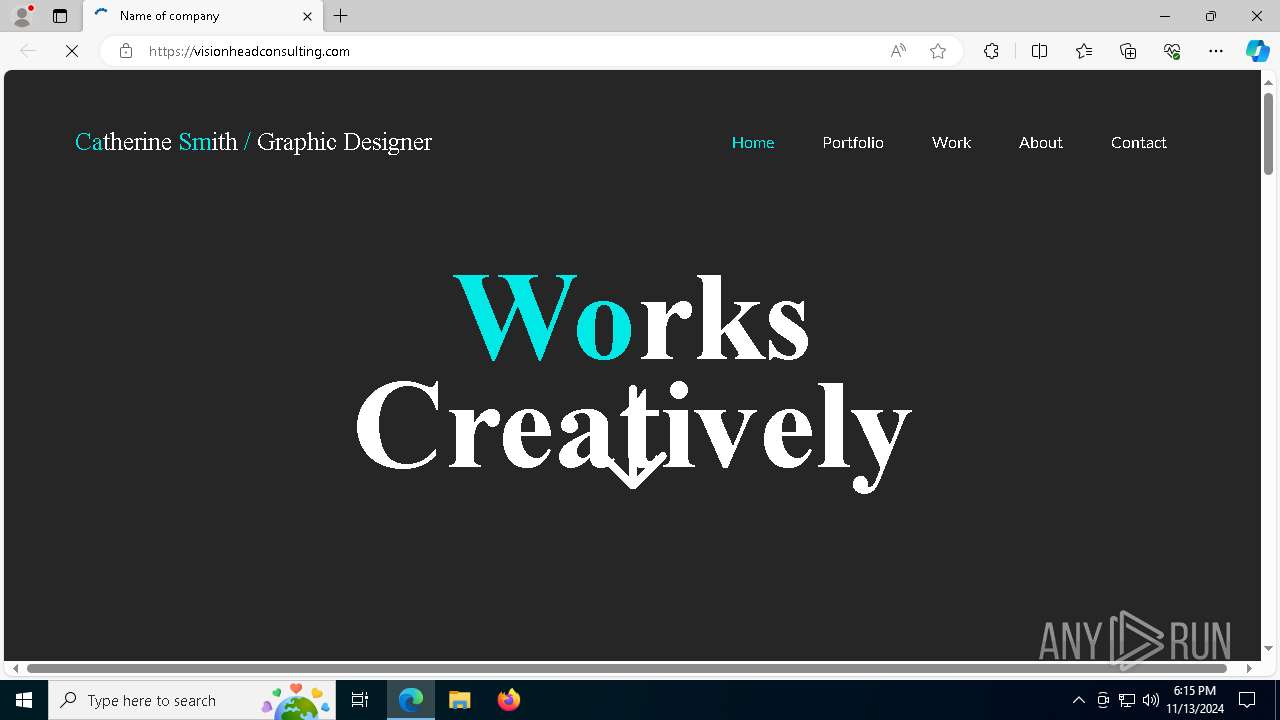1280x720 pixels.
Task: Click the scroll down arrow
Action: tap(1268, 649)
